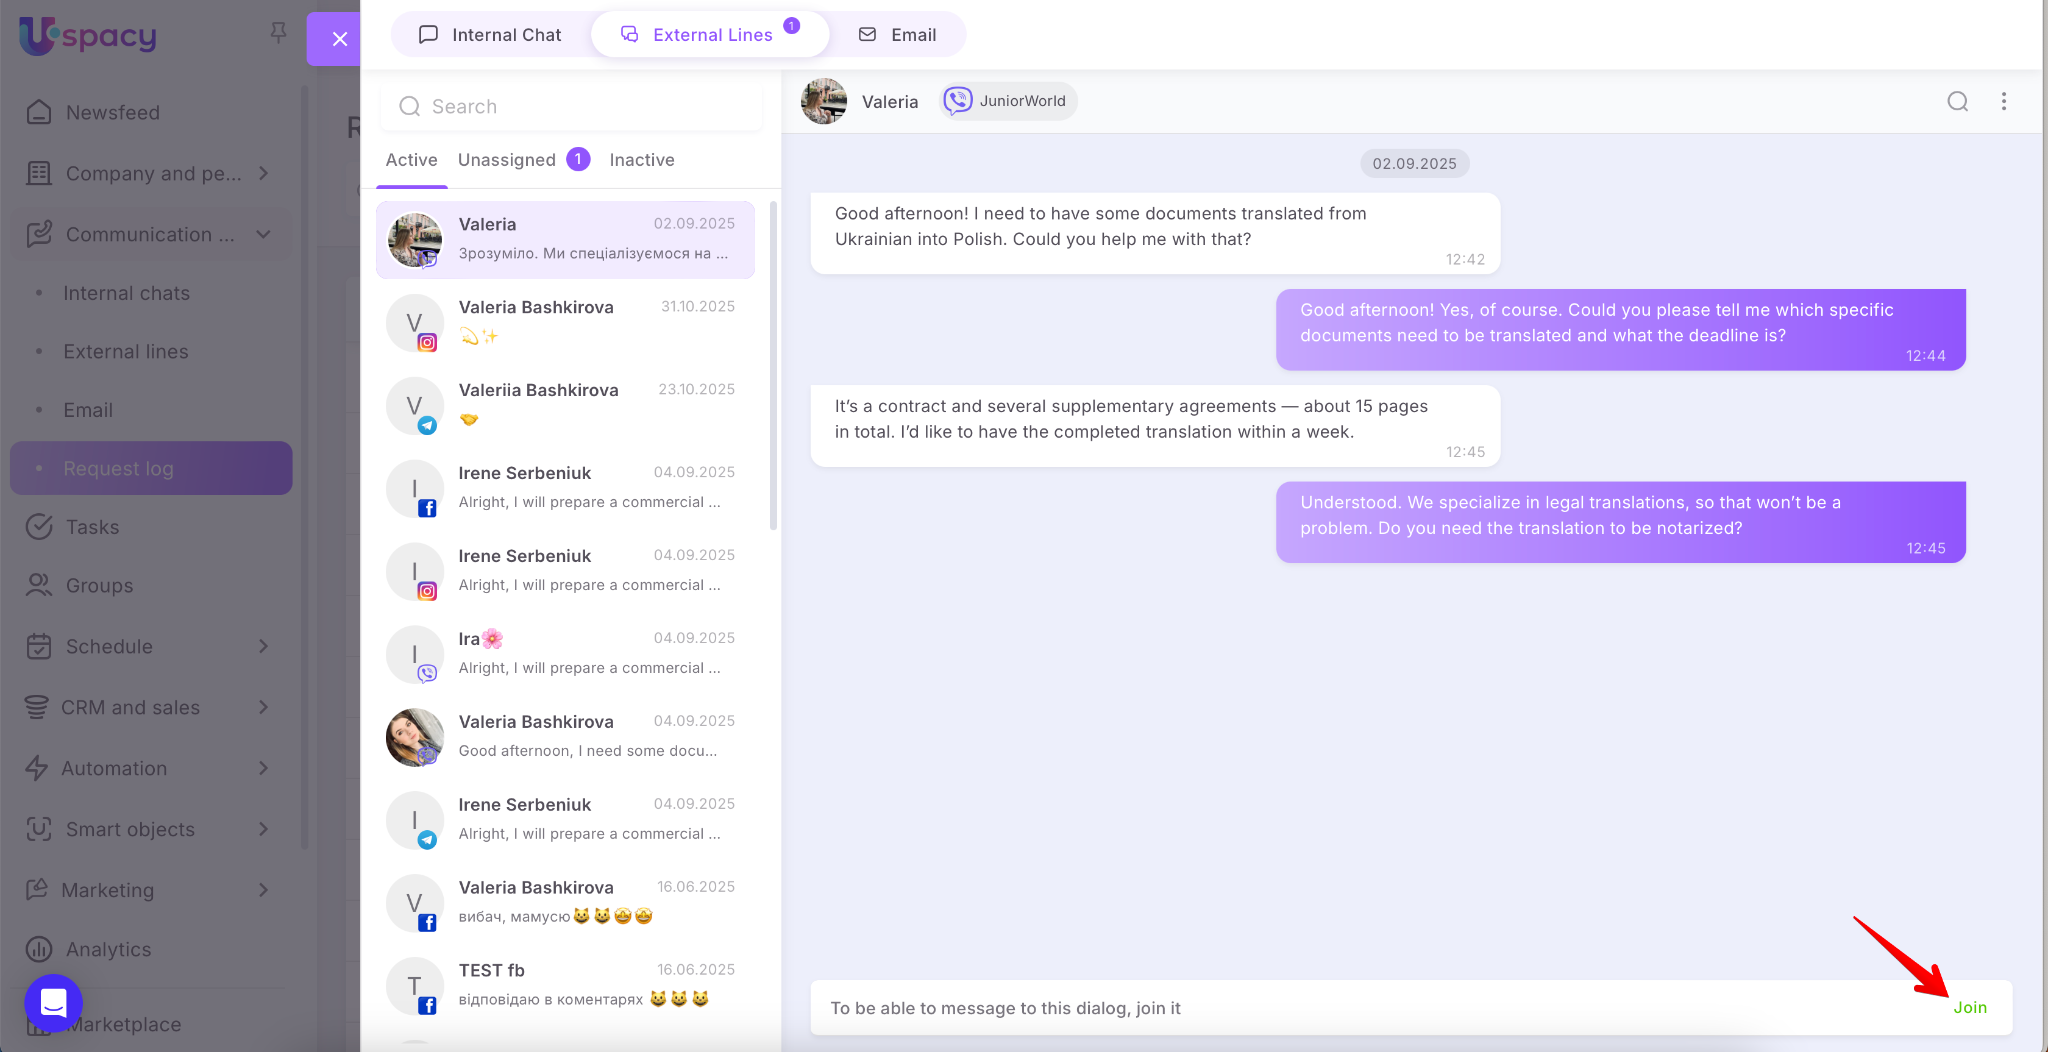Click the Groups people icon

39,585
